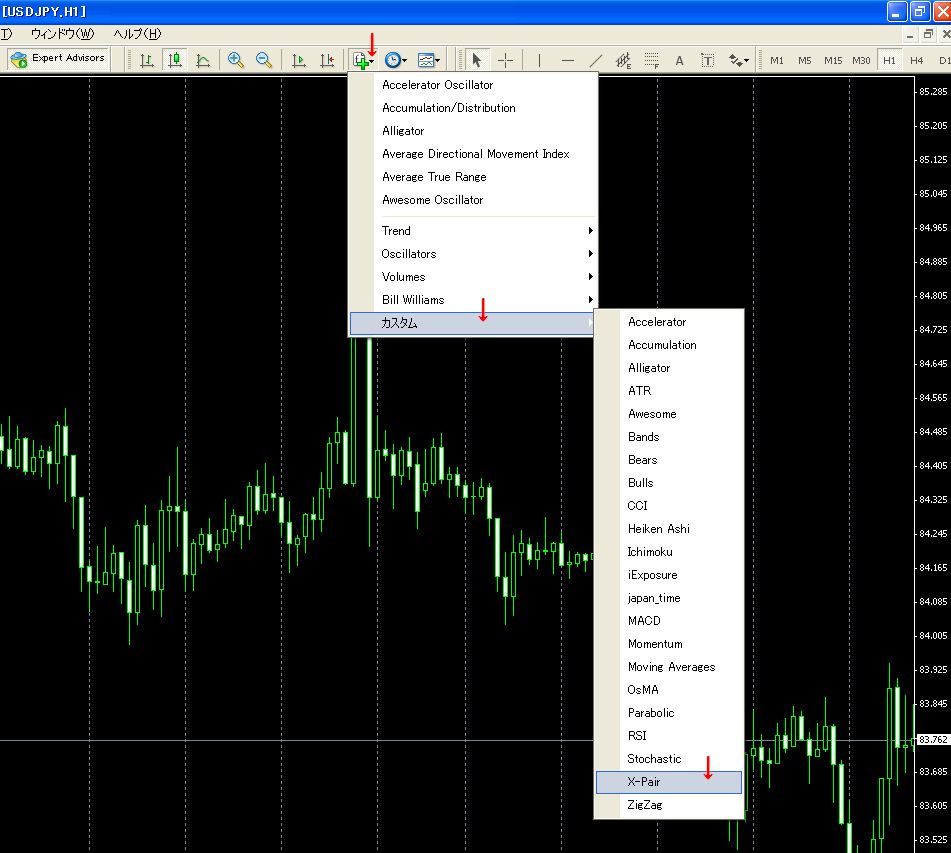Select Accumulation custom indicator

tap(669, 345)
